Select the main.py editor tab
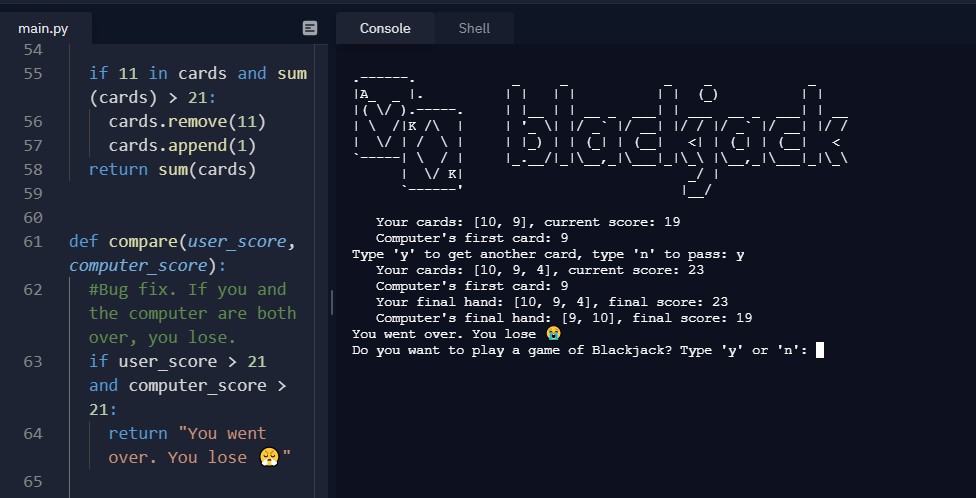The image size is (976, 498). coord(44,29)
